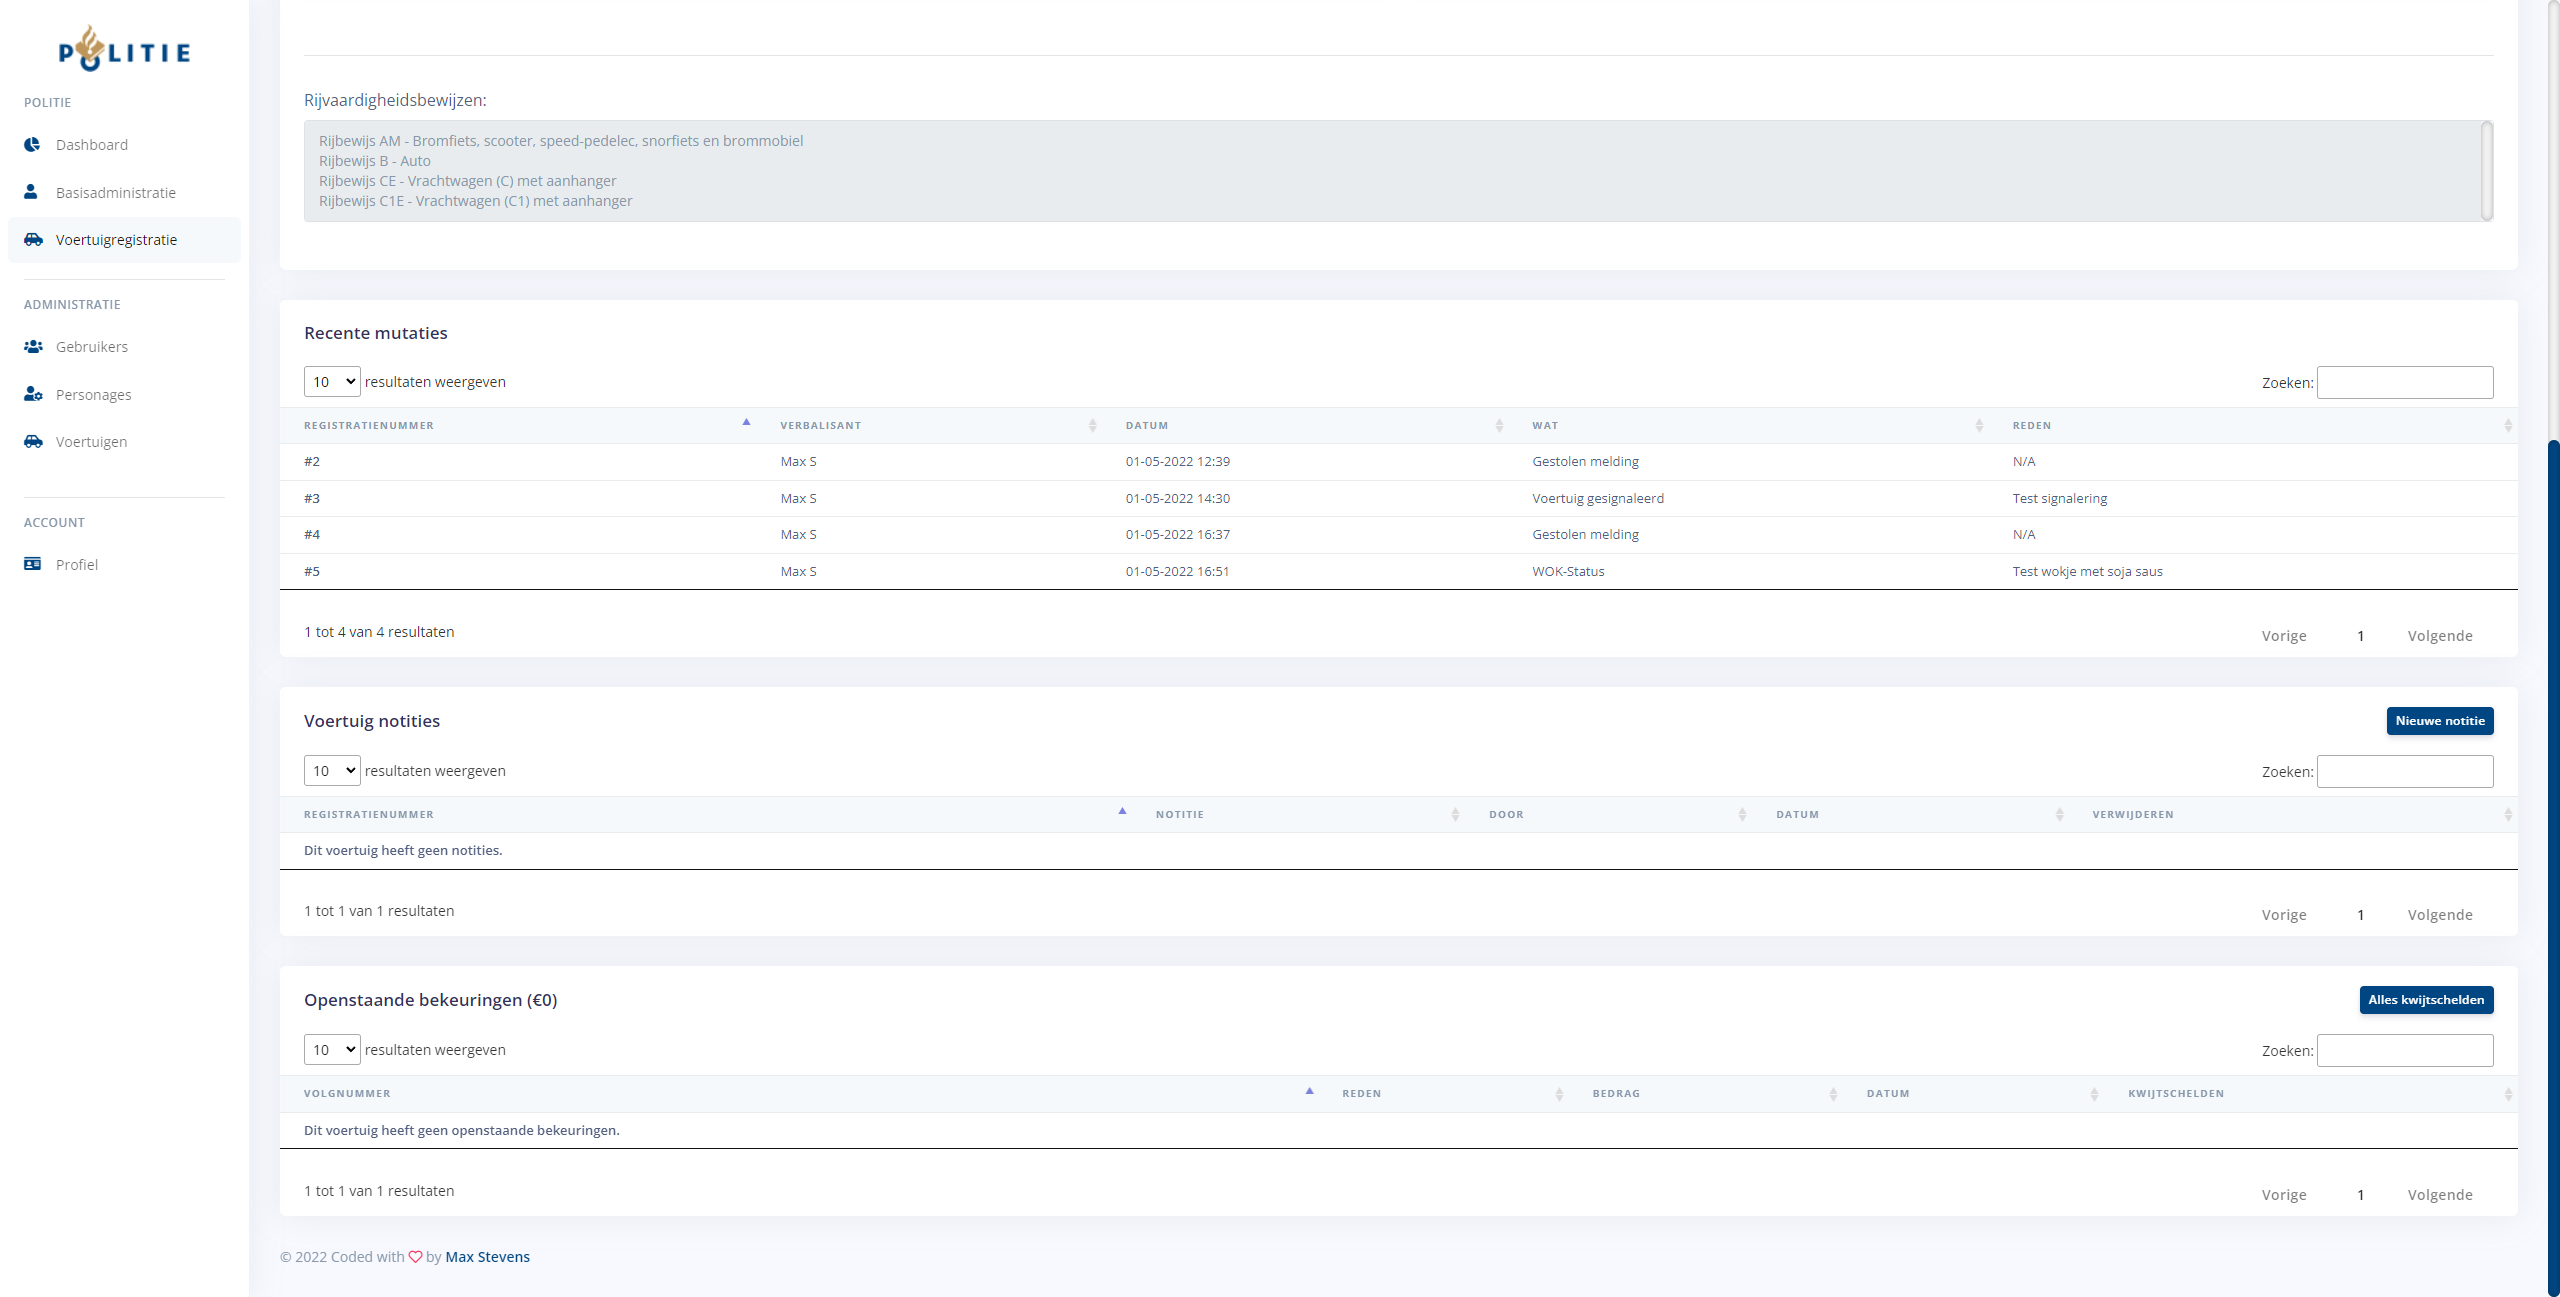Image resolution: width=2560 pixels, height=1297 pixels.
Task: Click the Personages user-gear icon
Action: tap(33, 394)
